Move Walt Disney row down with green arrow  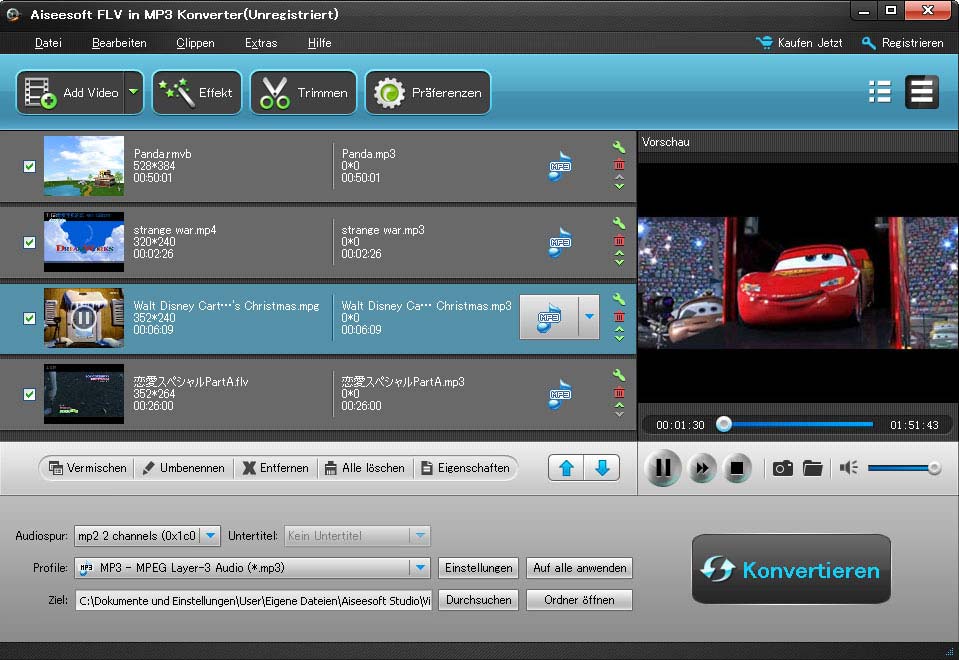tap(619, 338)
